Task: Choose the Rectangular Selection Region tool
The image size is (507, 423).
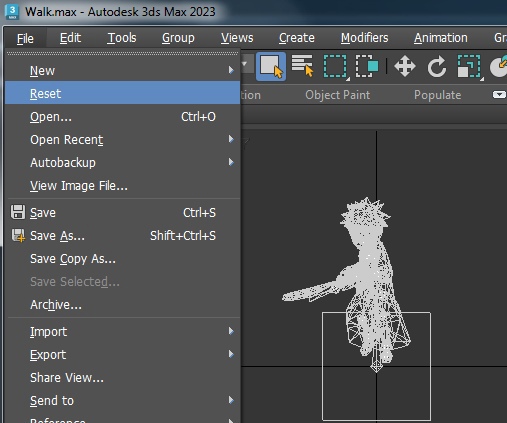Action: pos(335,66)
